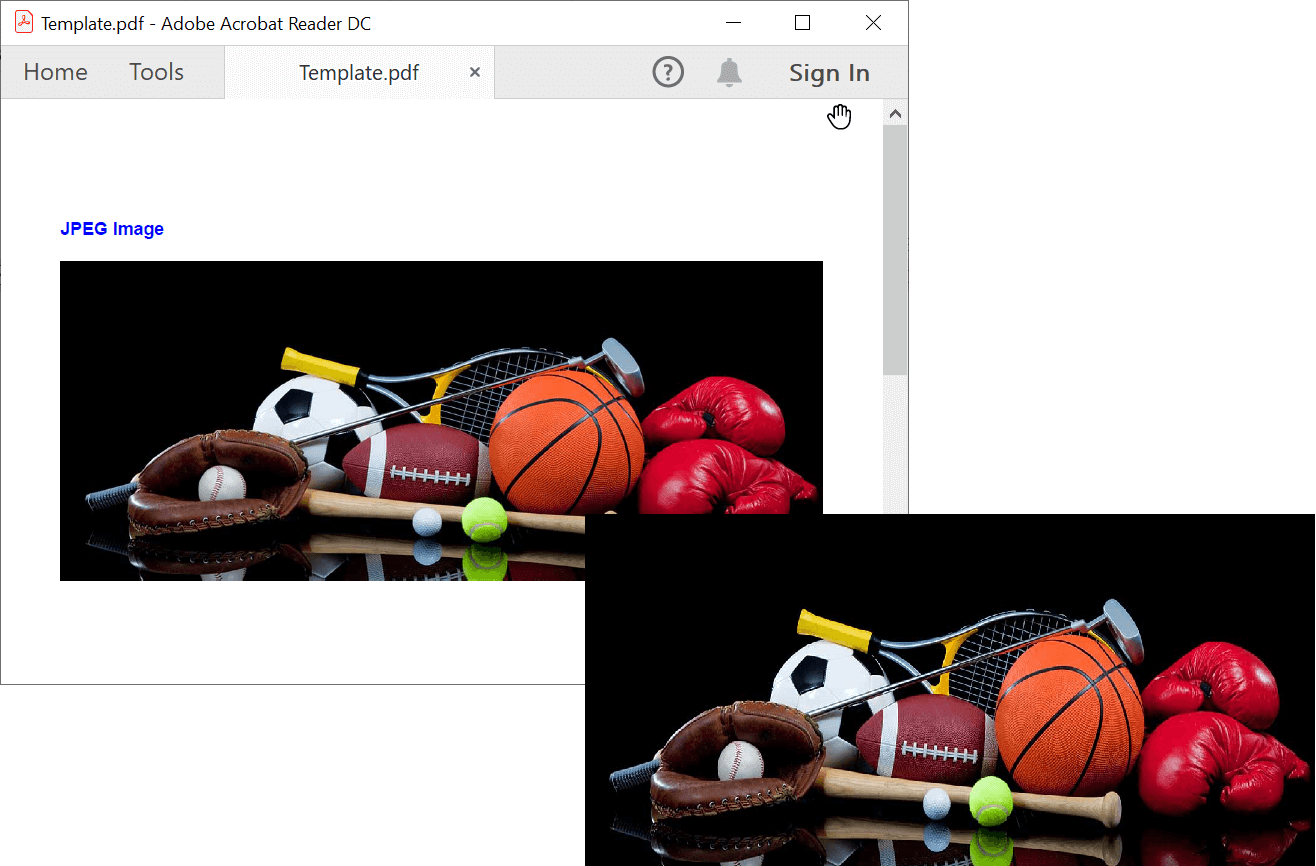Maximize the Acrobat Reader window
This screenshot has height=866, width=1316.
pyautogui.click(x=802, y=23)
